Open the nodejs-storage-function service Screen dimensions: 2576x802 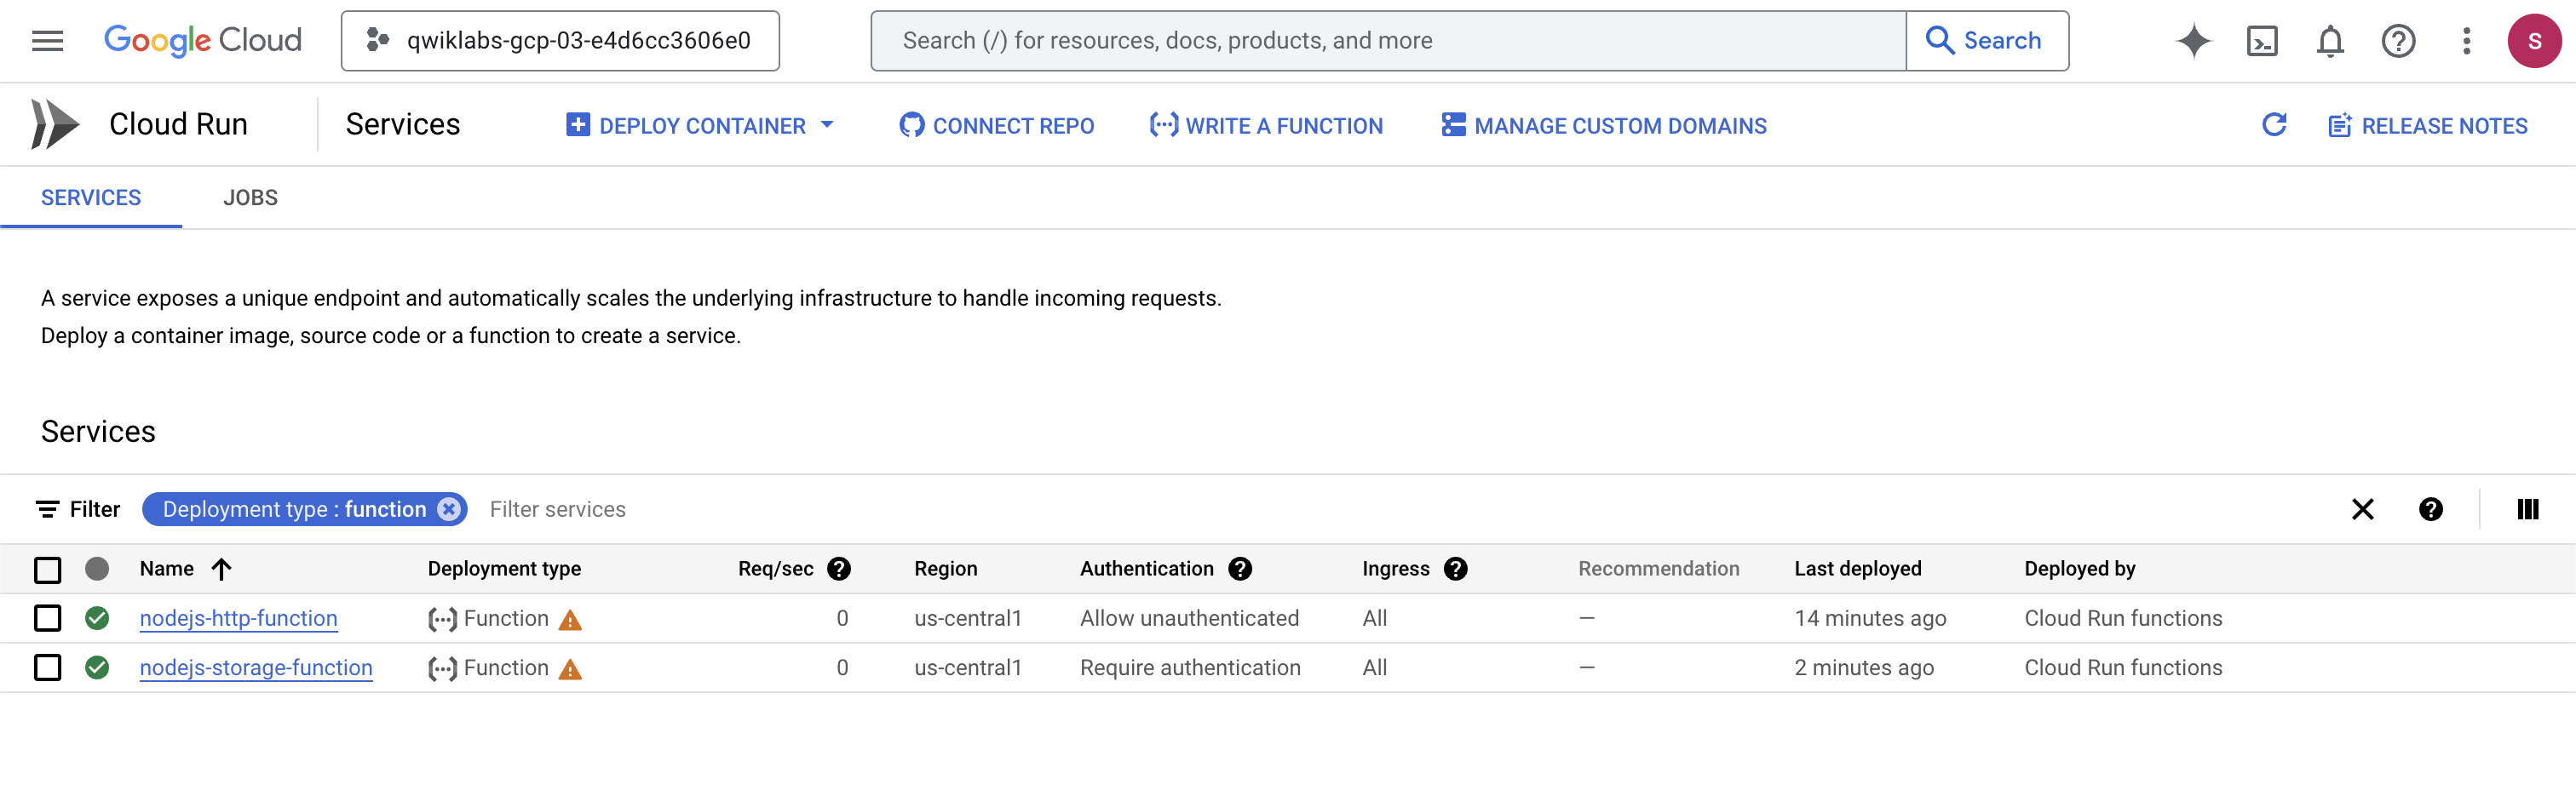[256, 667]
